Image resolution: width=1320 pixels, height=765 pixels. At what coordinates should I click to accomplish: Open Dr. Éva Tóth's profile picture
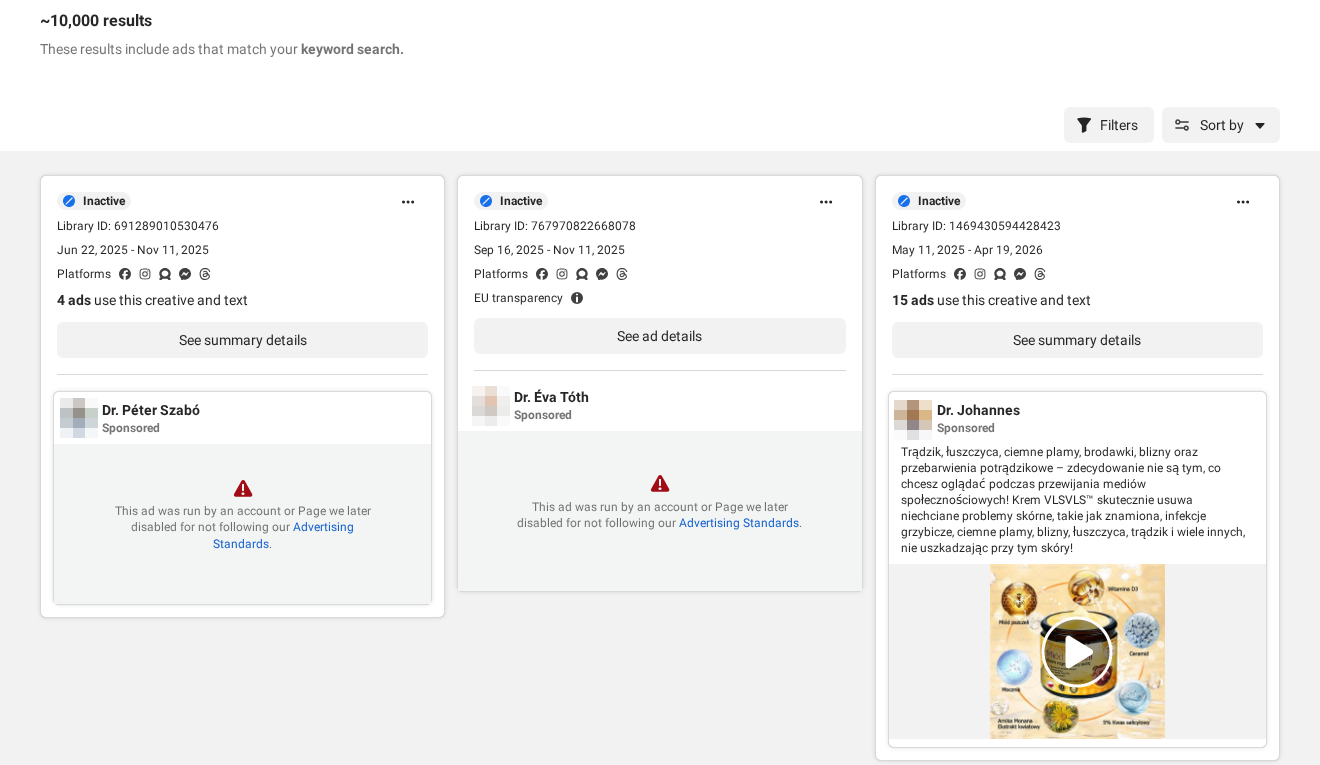coord(491,405)
